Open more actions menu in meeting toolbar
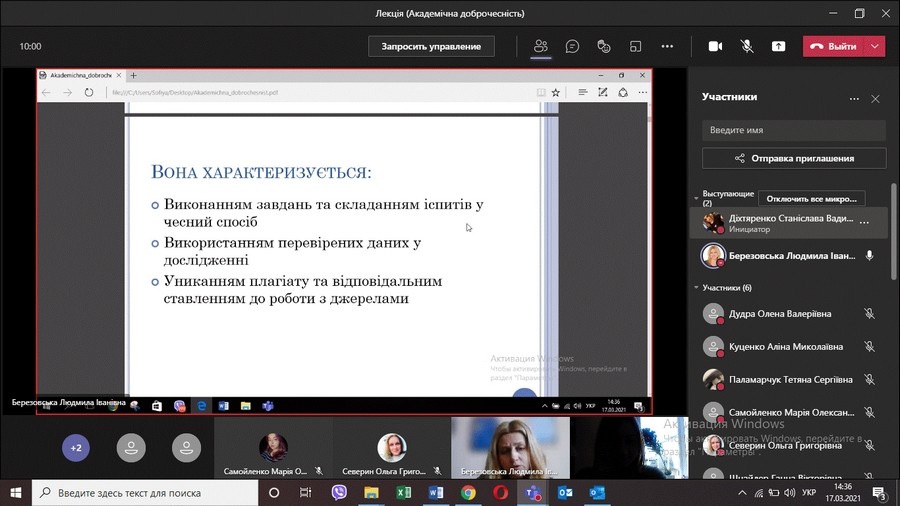The image size is (900, 506). coord(667,46)
